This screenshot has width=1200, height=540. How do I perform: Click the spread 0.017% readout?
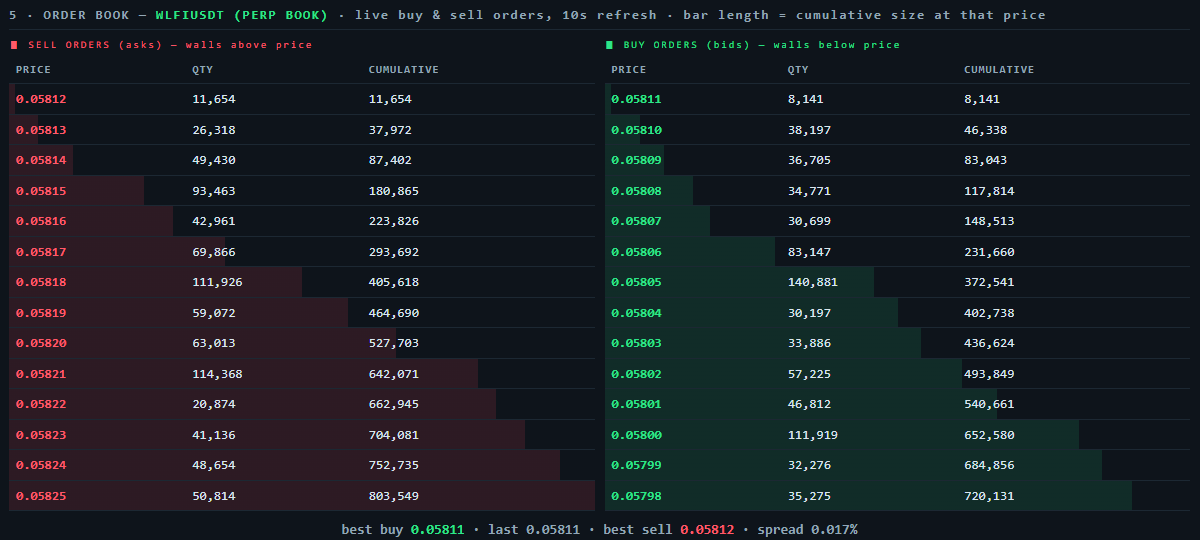pos(807,529)
